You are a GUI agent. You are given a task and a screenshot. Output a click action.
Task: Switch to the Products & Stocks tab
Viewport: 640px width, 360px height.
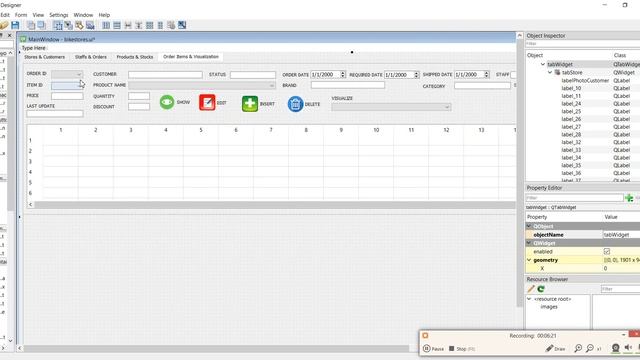[x=135, y=57]
